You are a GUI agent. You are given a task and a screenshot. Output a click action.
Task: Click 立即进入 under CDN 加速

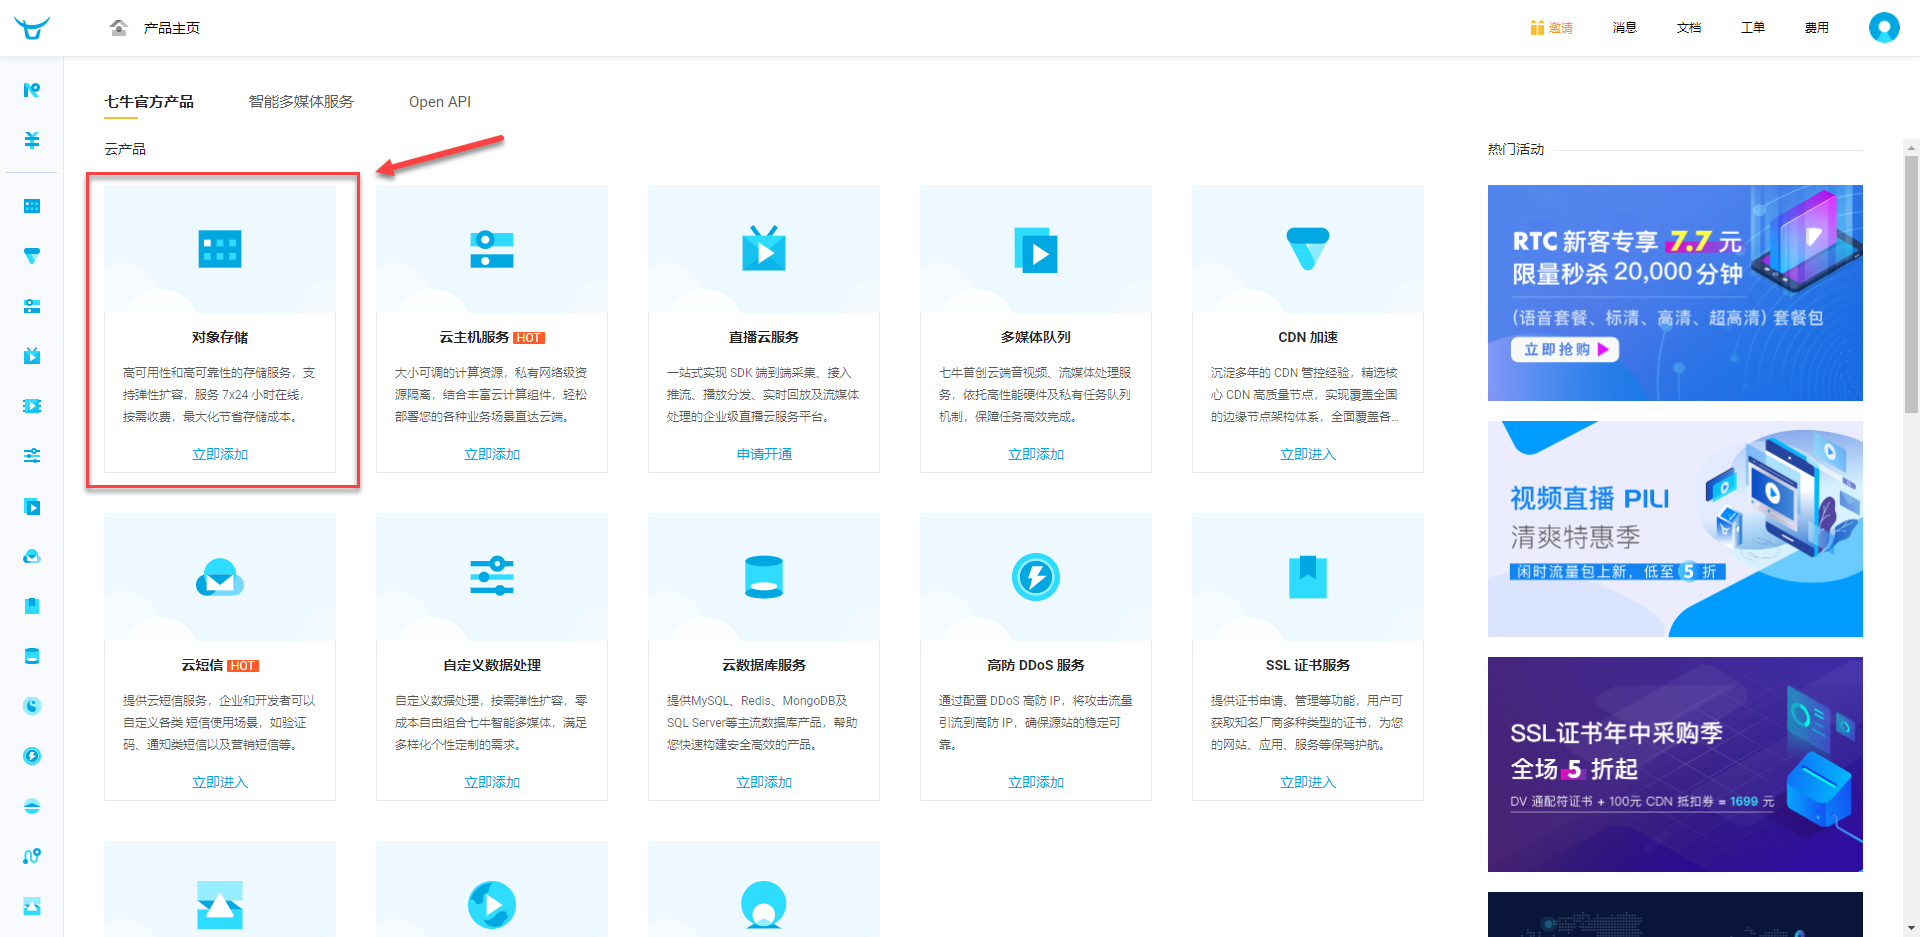click(1308, 454)
